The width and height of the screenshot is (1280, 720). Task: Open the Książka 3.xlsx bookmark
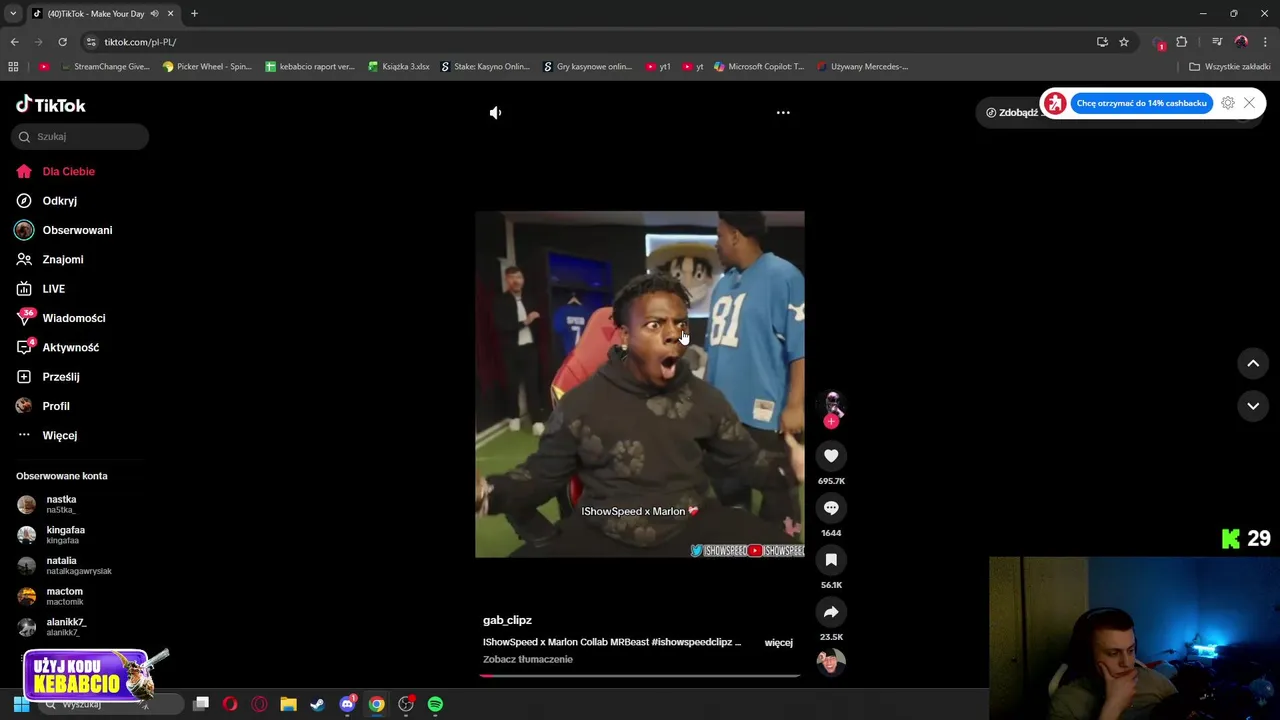399,67
